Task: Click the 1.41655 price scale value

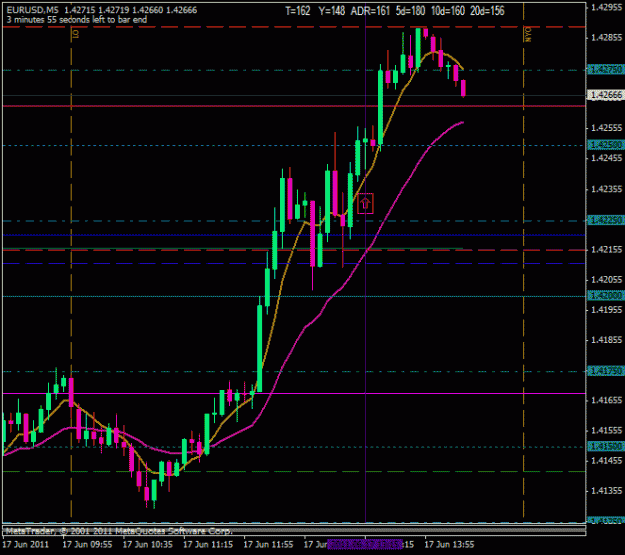Action: (607, 400)
